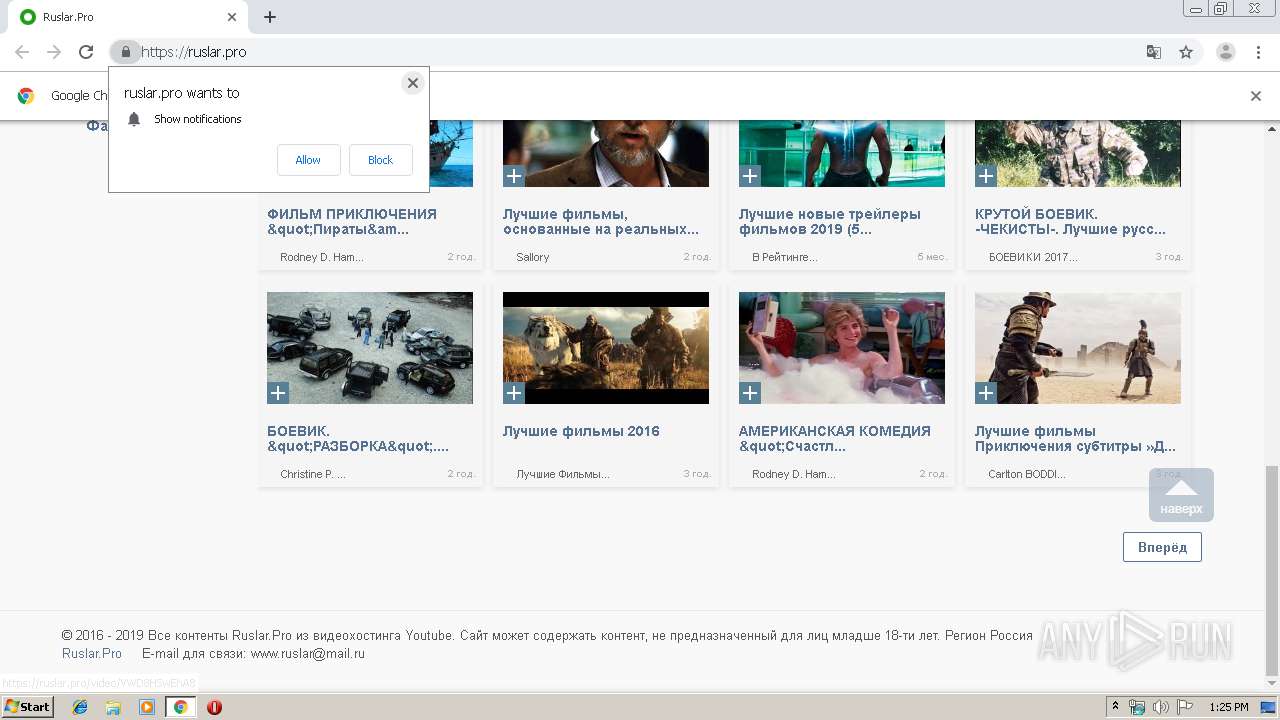This screenshot has width=1280, height=720.
Task: Open the Лучшие фильмы 2016 title link
Action: 581,431
